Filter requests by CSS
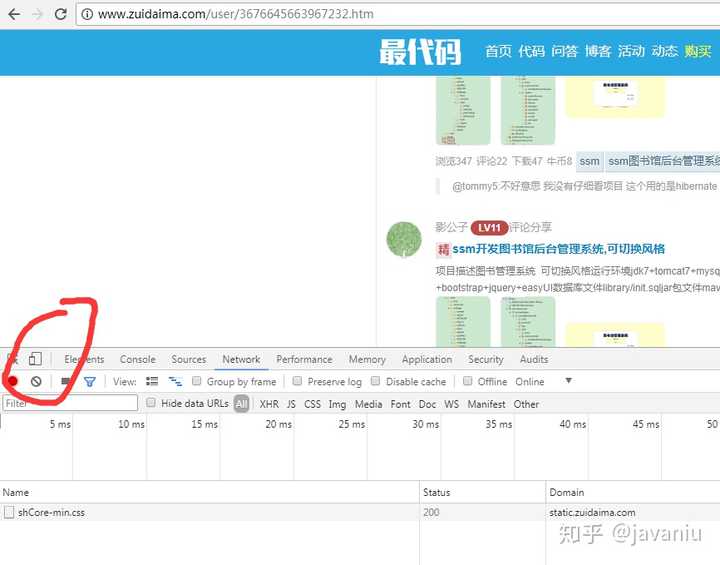This screenshot has height=565, width=720. pyautogui.click(x=312, y=404)
